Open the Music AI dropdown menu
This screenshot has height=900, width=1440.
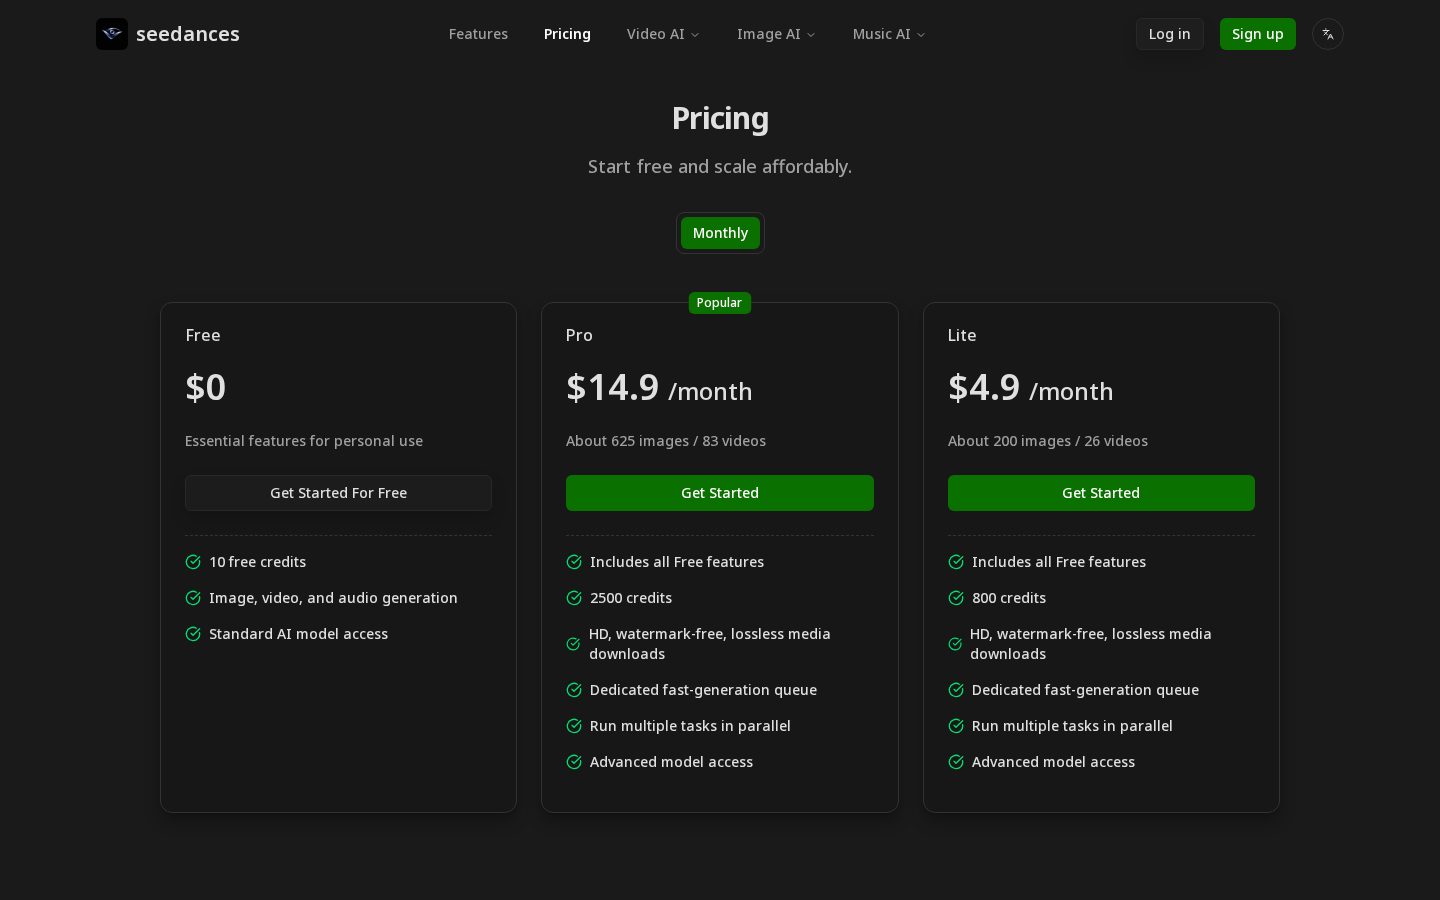(x=889, y=34)
